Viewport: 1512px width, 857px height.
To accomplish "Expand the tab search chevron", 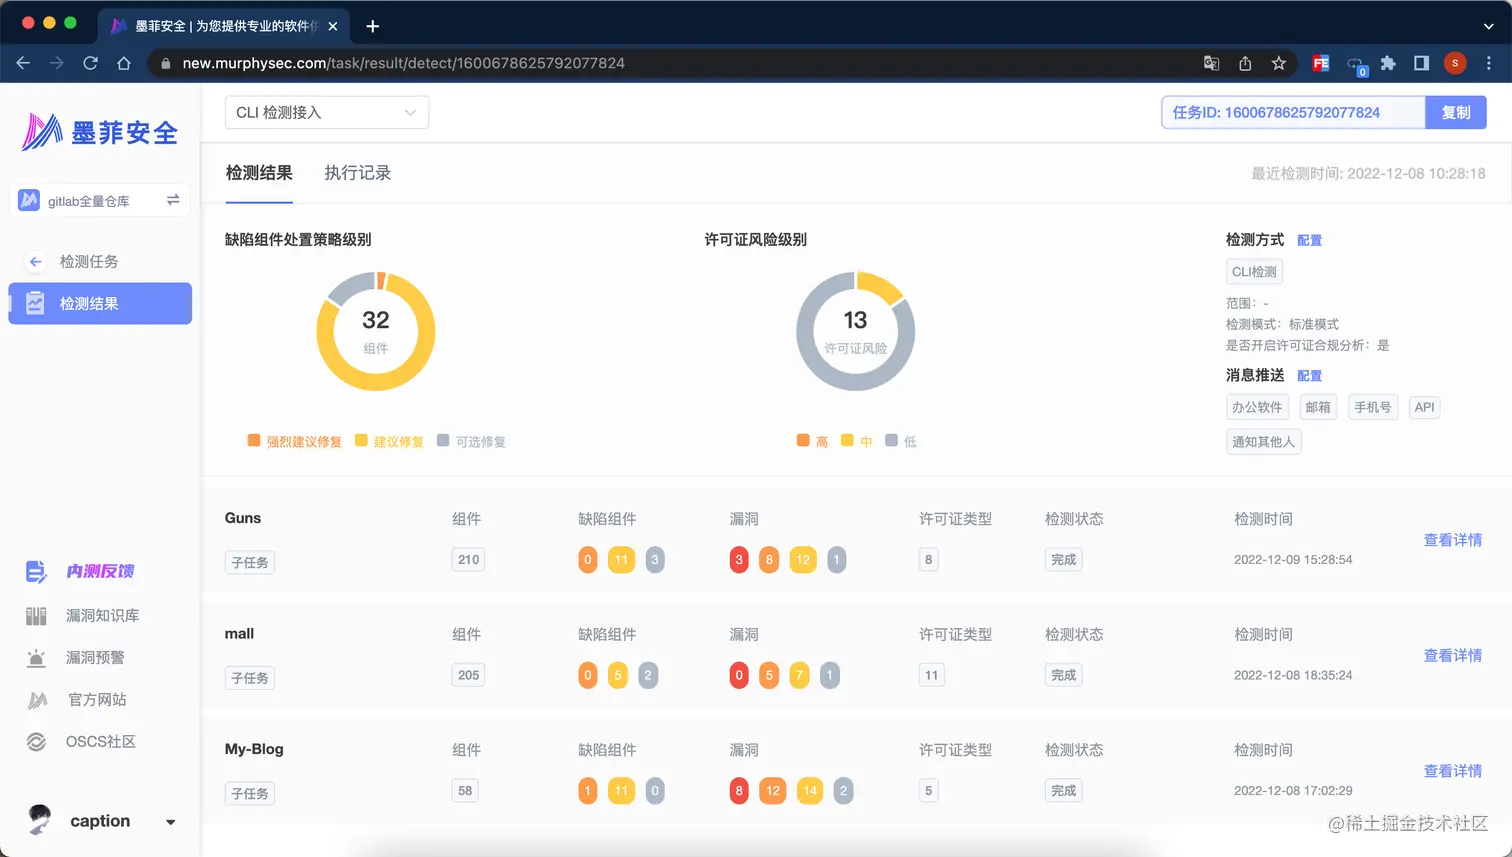I will click(x=1488, y=27).
